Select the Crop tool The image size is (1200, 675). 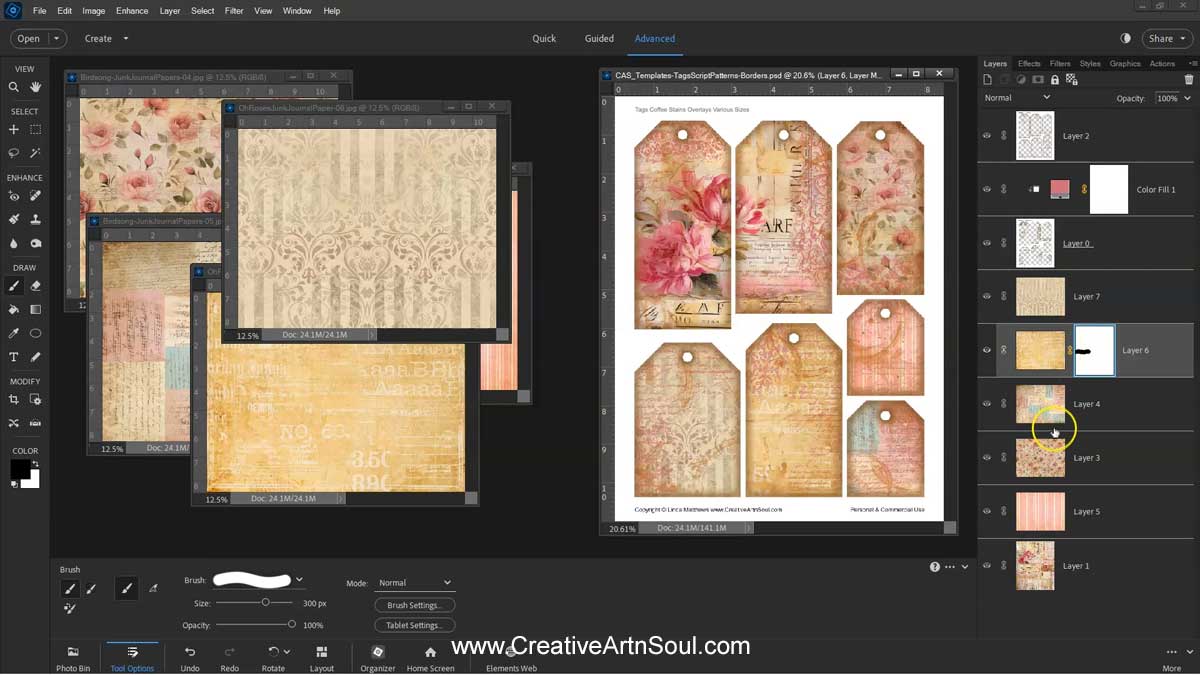[x=13, y=399]
